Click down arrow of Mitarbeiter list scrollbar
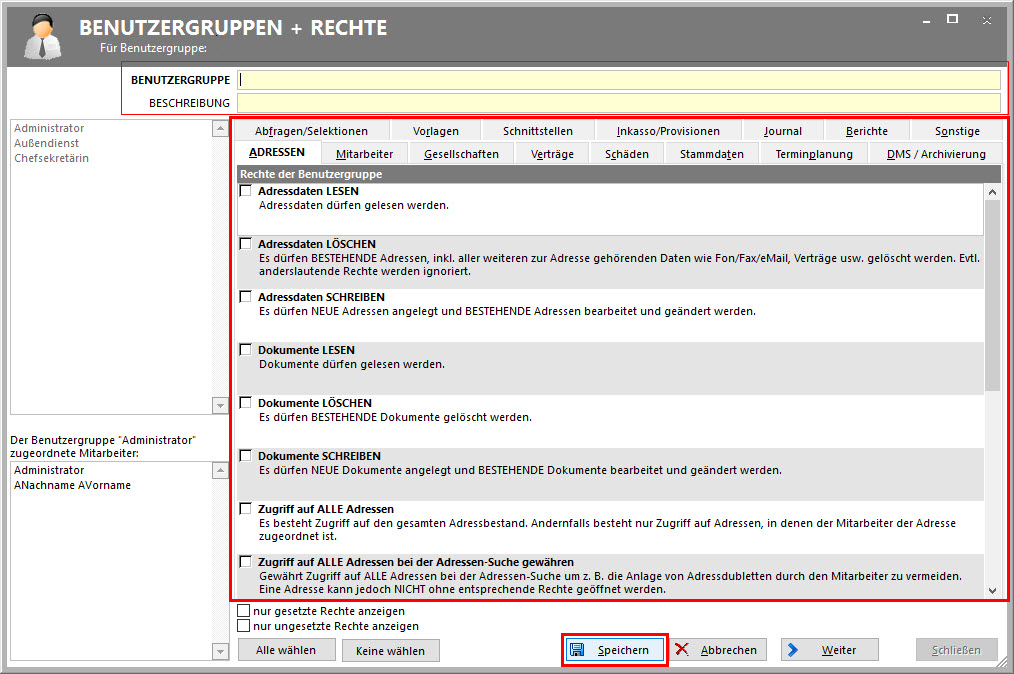The image size is (1014, 674). (x=221, y=652)
